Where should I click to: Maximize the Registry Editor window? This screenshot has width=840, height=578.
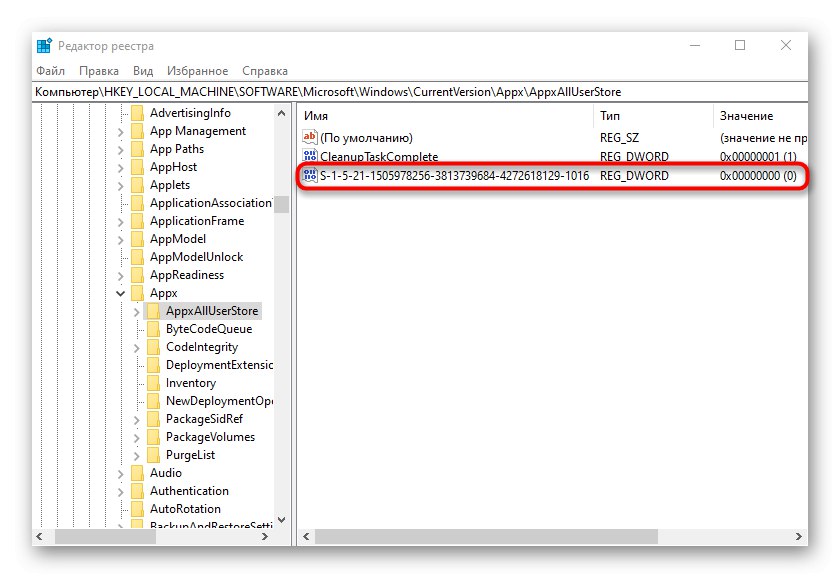740,46
